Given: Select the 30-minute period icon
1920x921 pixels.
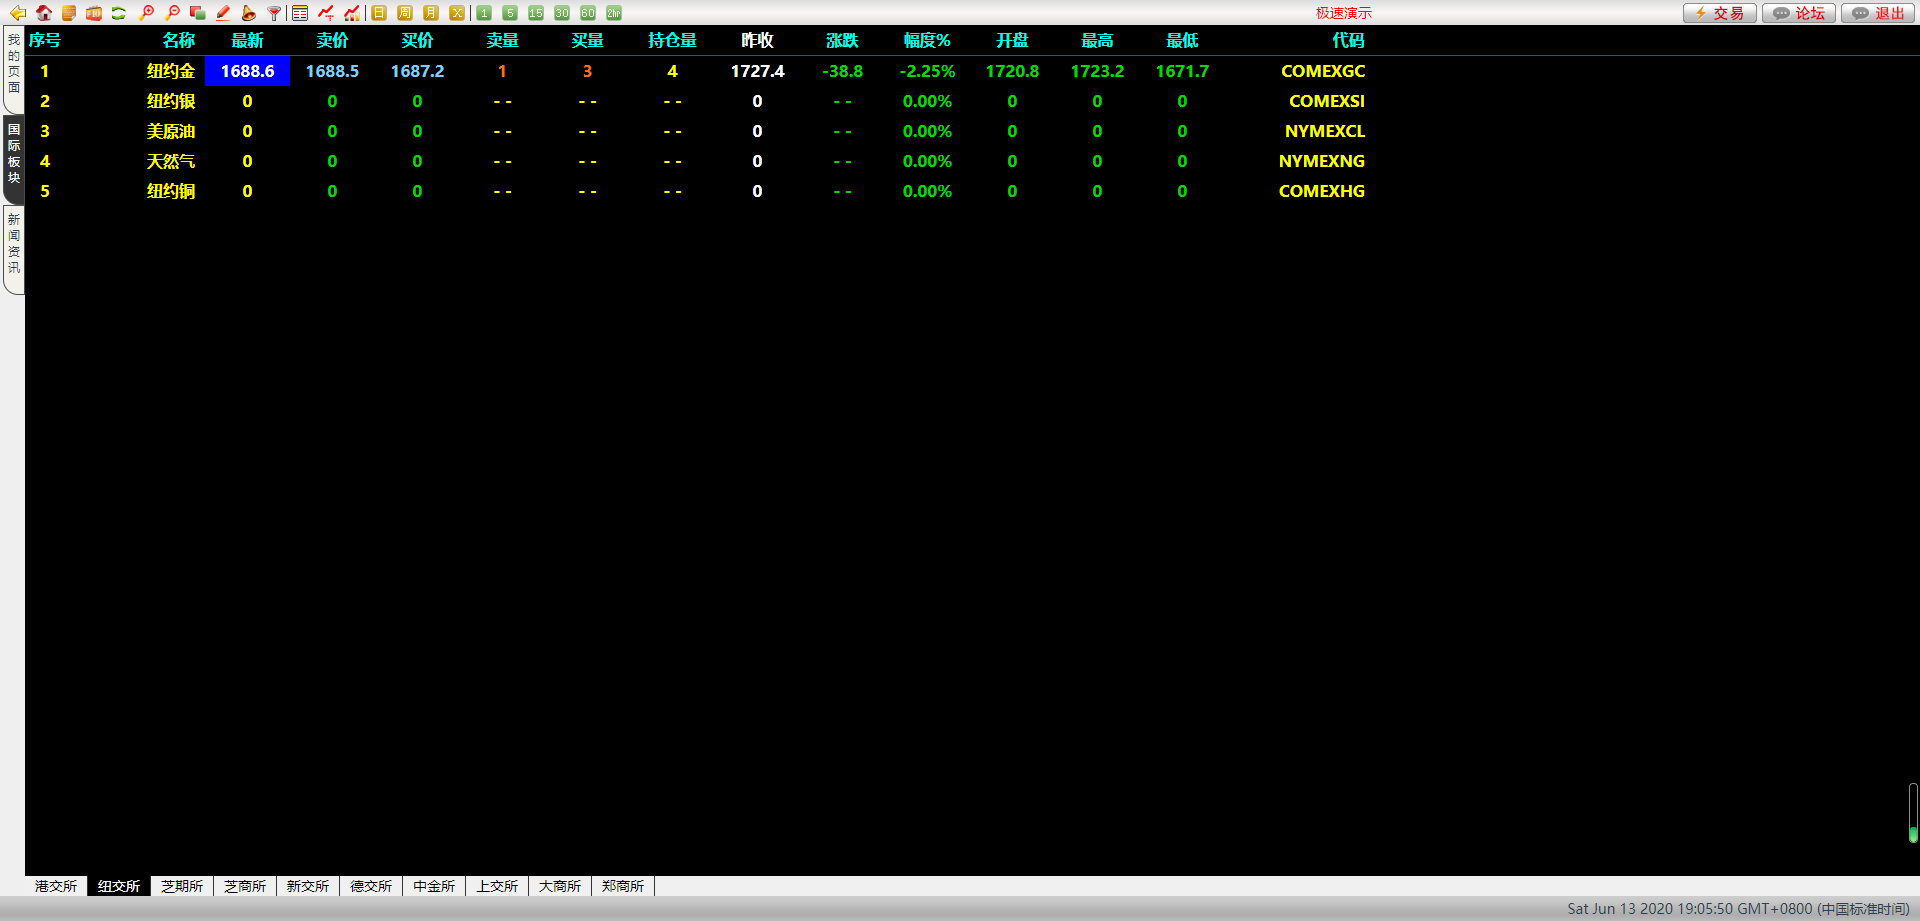Looking at the screenshot, I should click(x=562, y=13).
